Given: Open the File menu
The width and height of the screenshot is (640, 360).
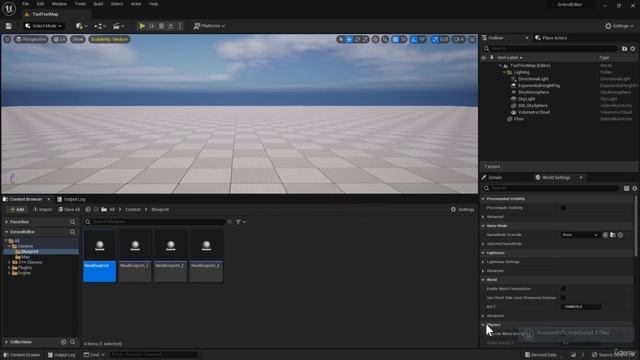Looking at the screenshot, I should click(x=25, y=4).
